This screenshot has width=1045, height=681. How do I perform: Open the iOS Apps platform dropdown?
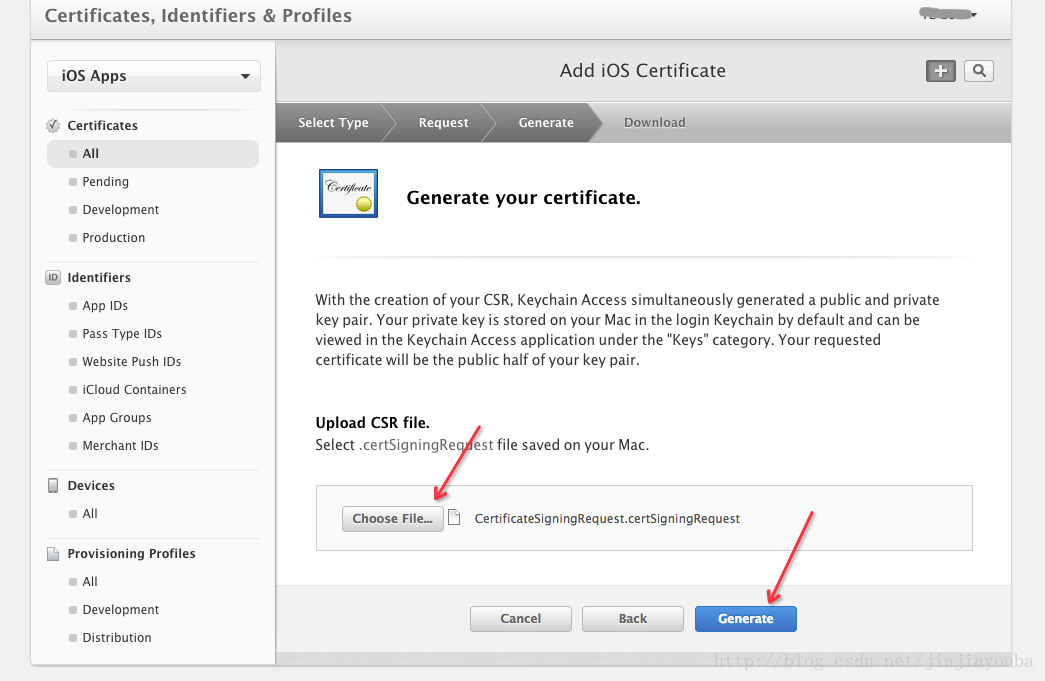(x=154, y=76)
